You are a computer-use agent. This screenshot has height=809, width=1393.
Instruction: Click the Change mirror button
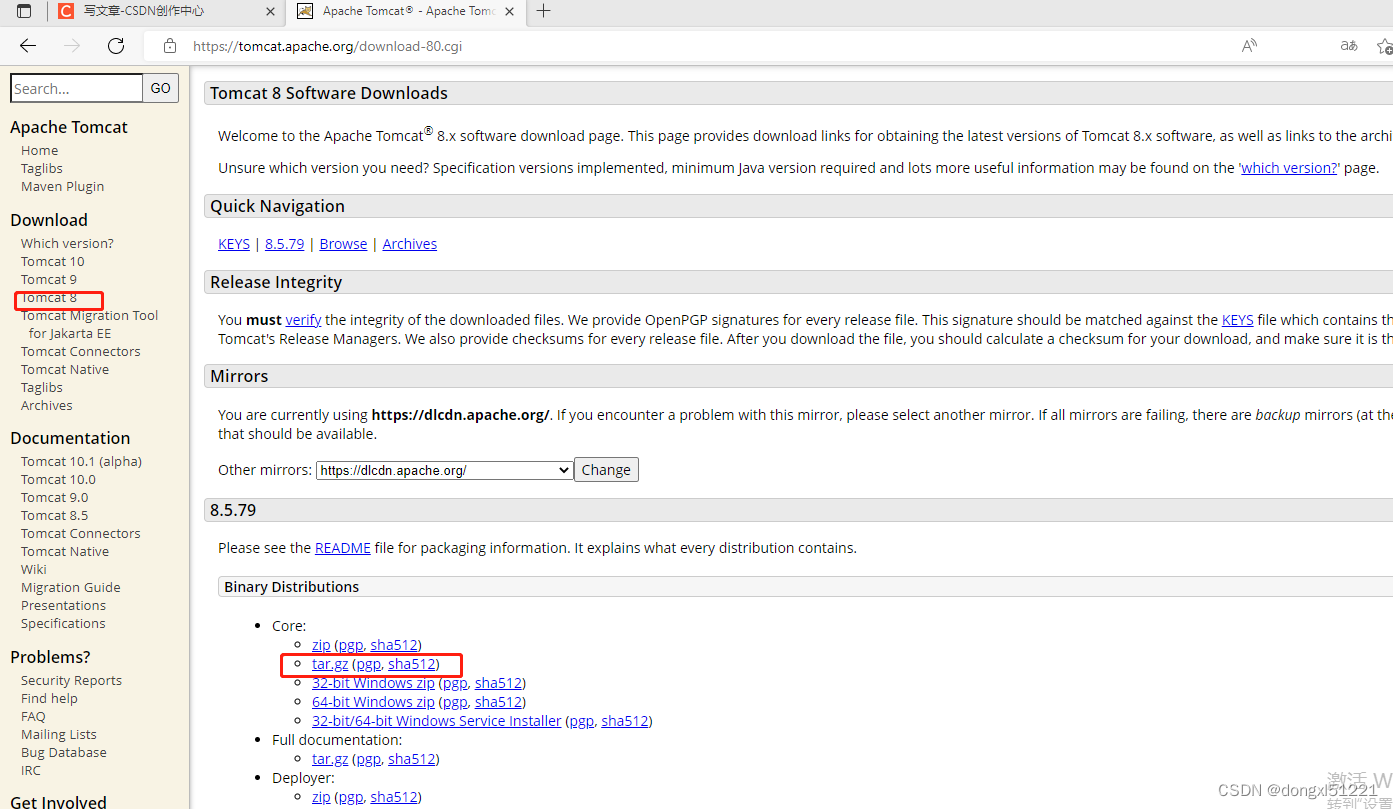[606, 470]
